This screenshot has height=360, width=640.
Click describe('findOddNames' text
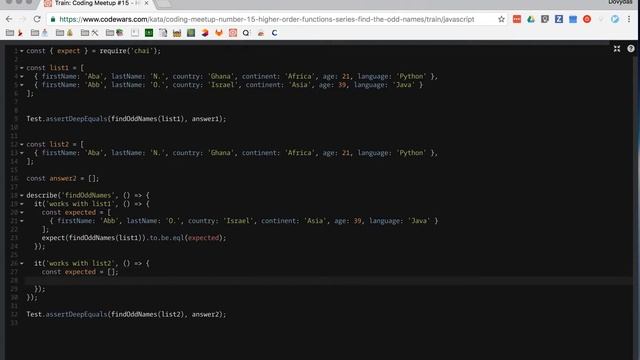[x=69, y=196]
